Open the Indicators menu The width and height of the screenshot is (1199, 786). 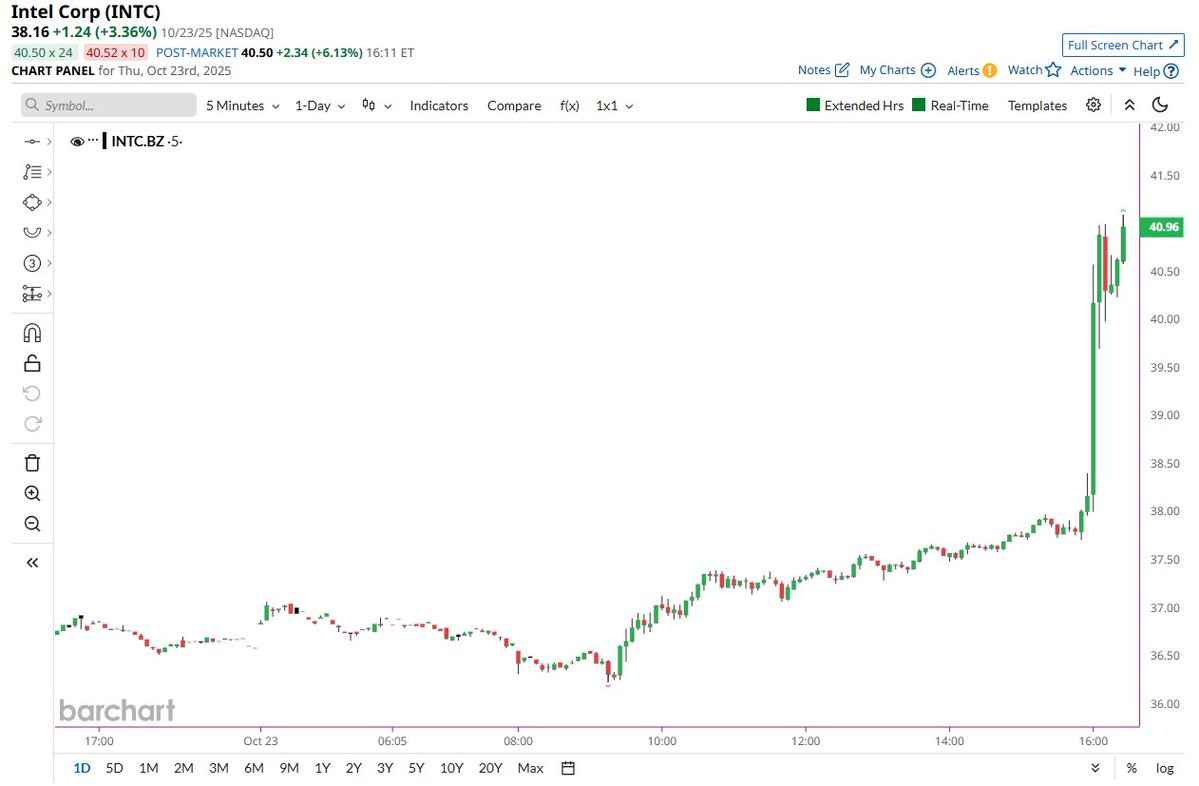pos(439,106)
